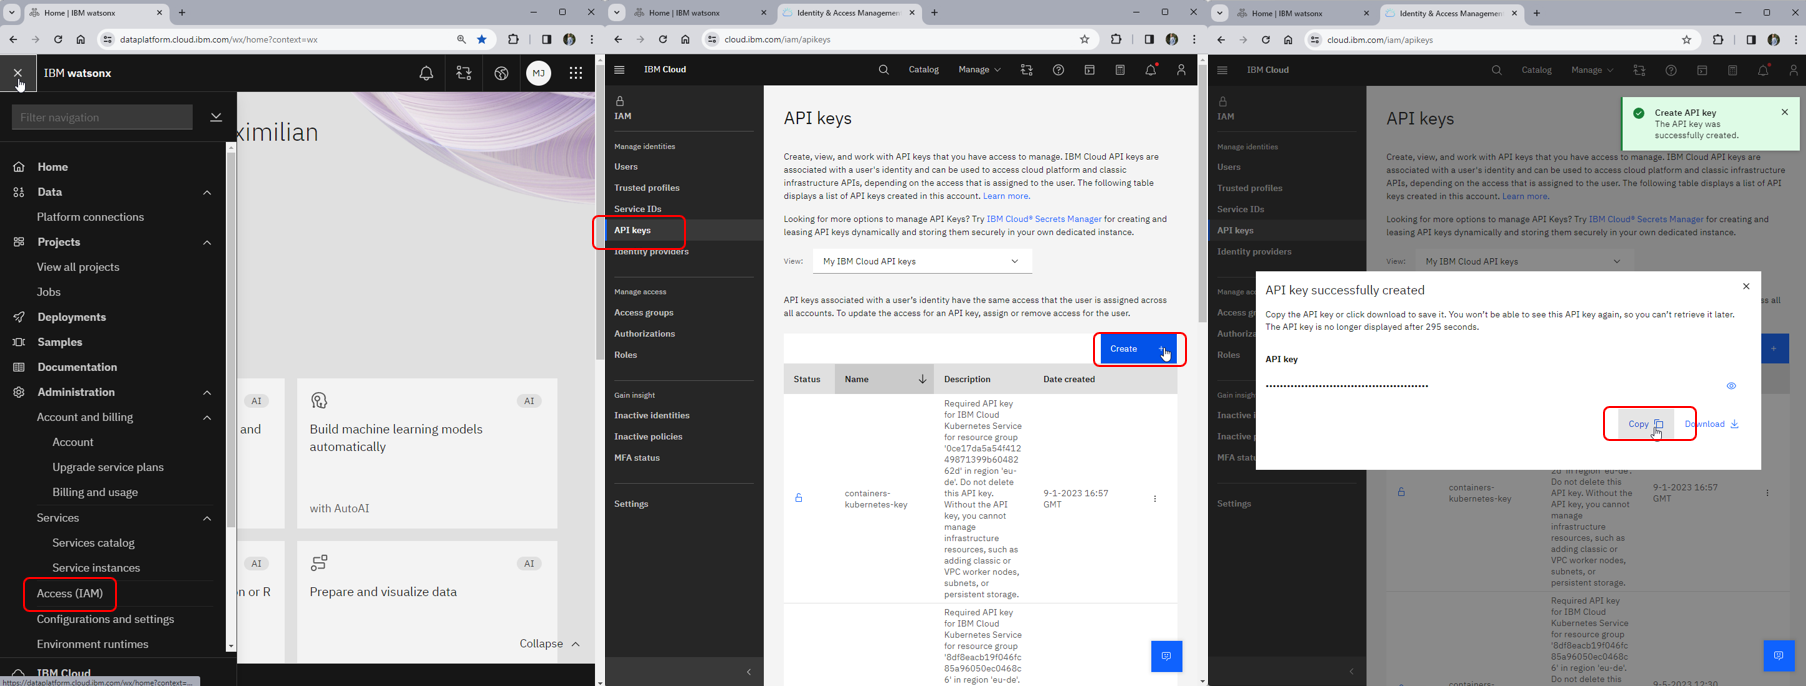Open Jobs in navigation
Screen dimensions: 1806x686
point(49,292)
